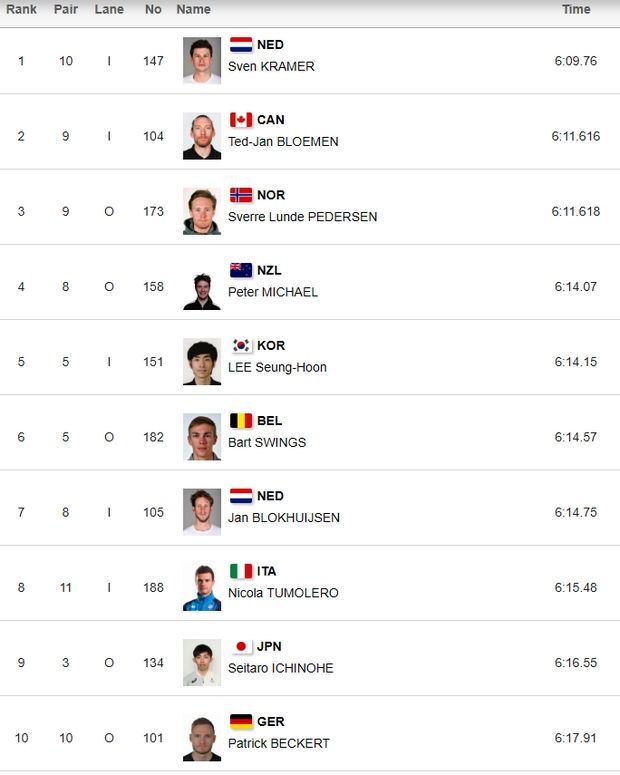
Task: Click Nicola TUMOLERO's headshot thumbnail
Action: [202, 588]
